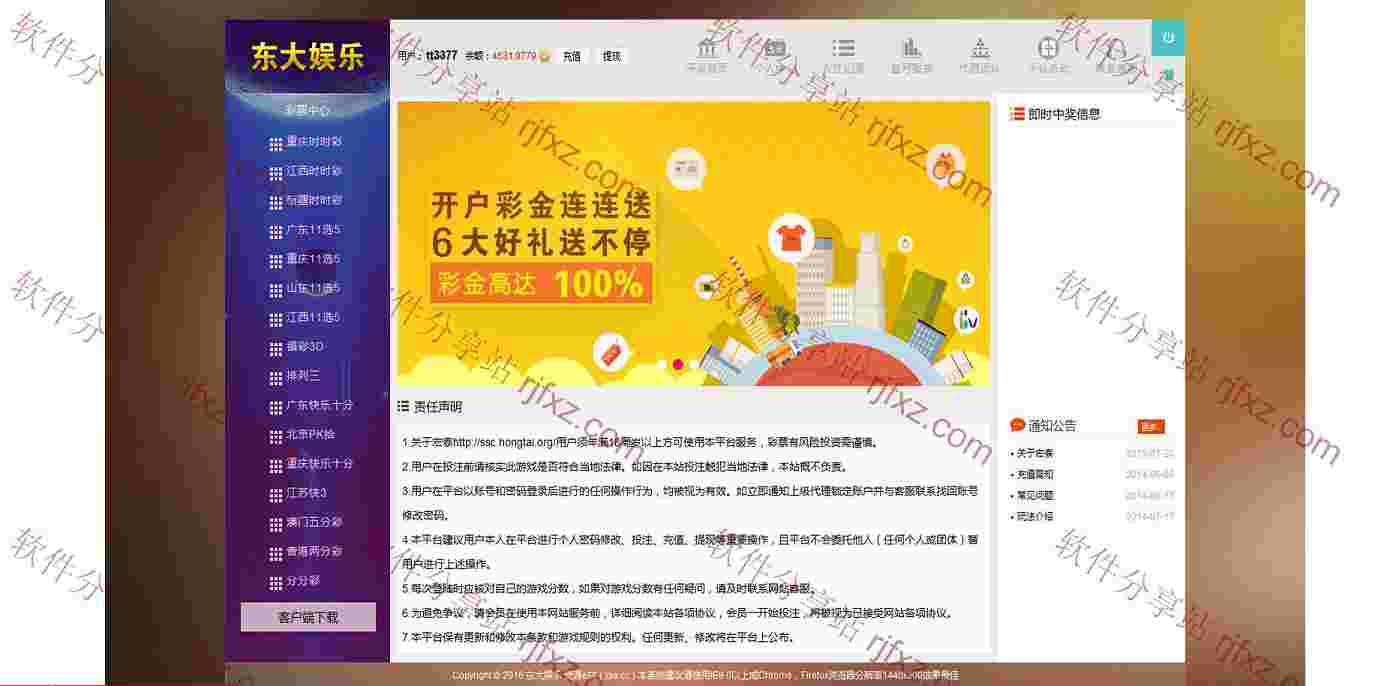The width and height of the screenshot is (1396, 686).
Task: Click the 客户端下载 download button
Action: coord(308,617)
